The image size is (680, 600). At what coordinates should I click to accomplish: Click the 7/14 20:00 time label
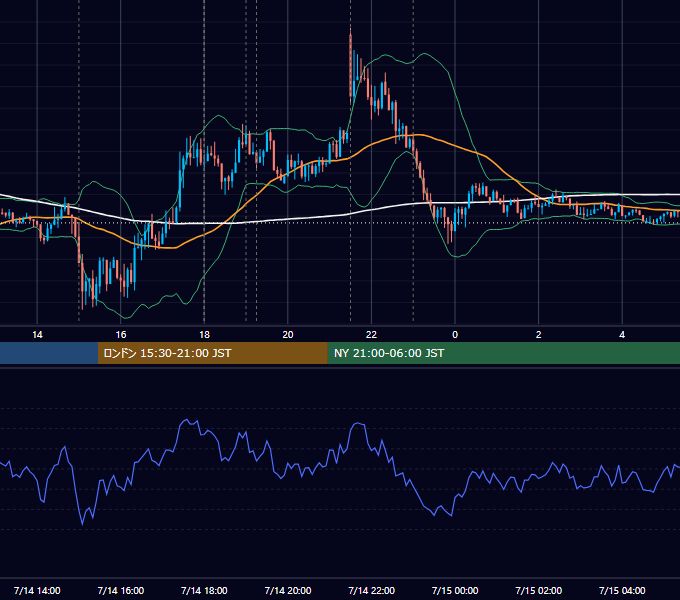[x=288, y=590]
